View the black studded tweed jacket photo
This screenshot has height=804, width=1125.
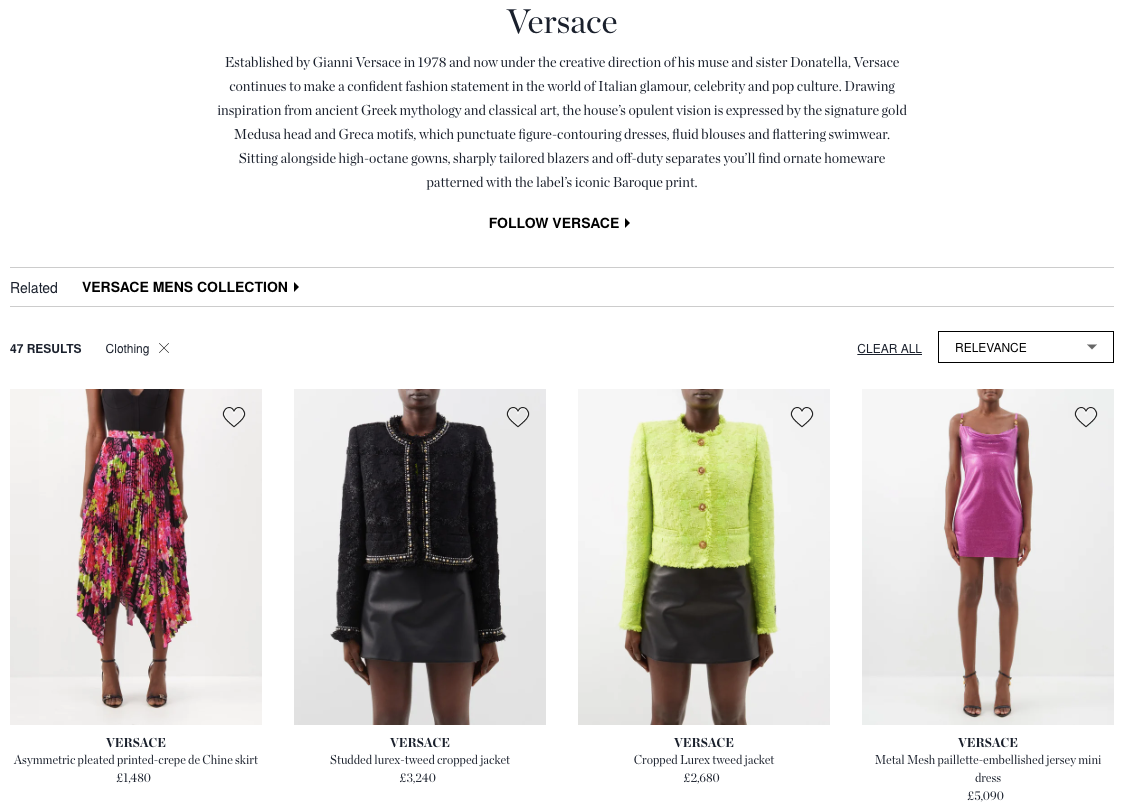point(420,557)
